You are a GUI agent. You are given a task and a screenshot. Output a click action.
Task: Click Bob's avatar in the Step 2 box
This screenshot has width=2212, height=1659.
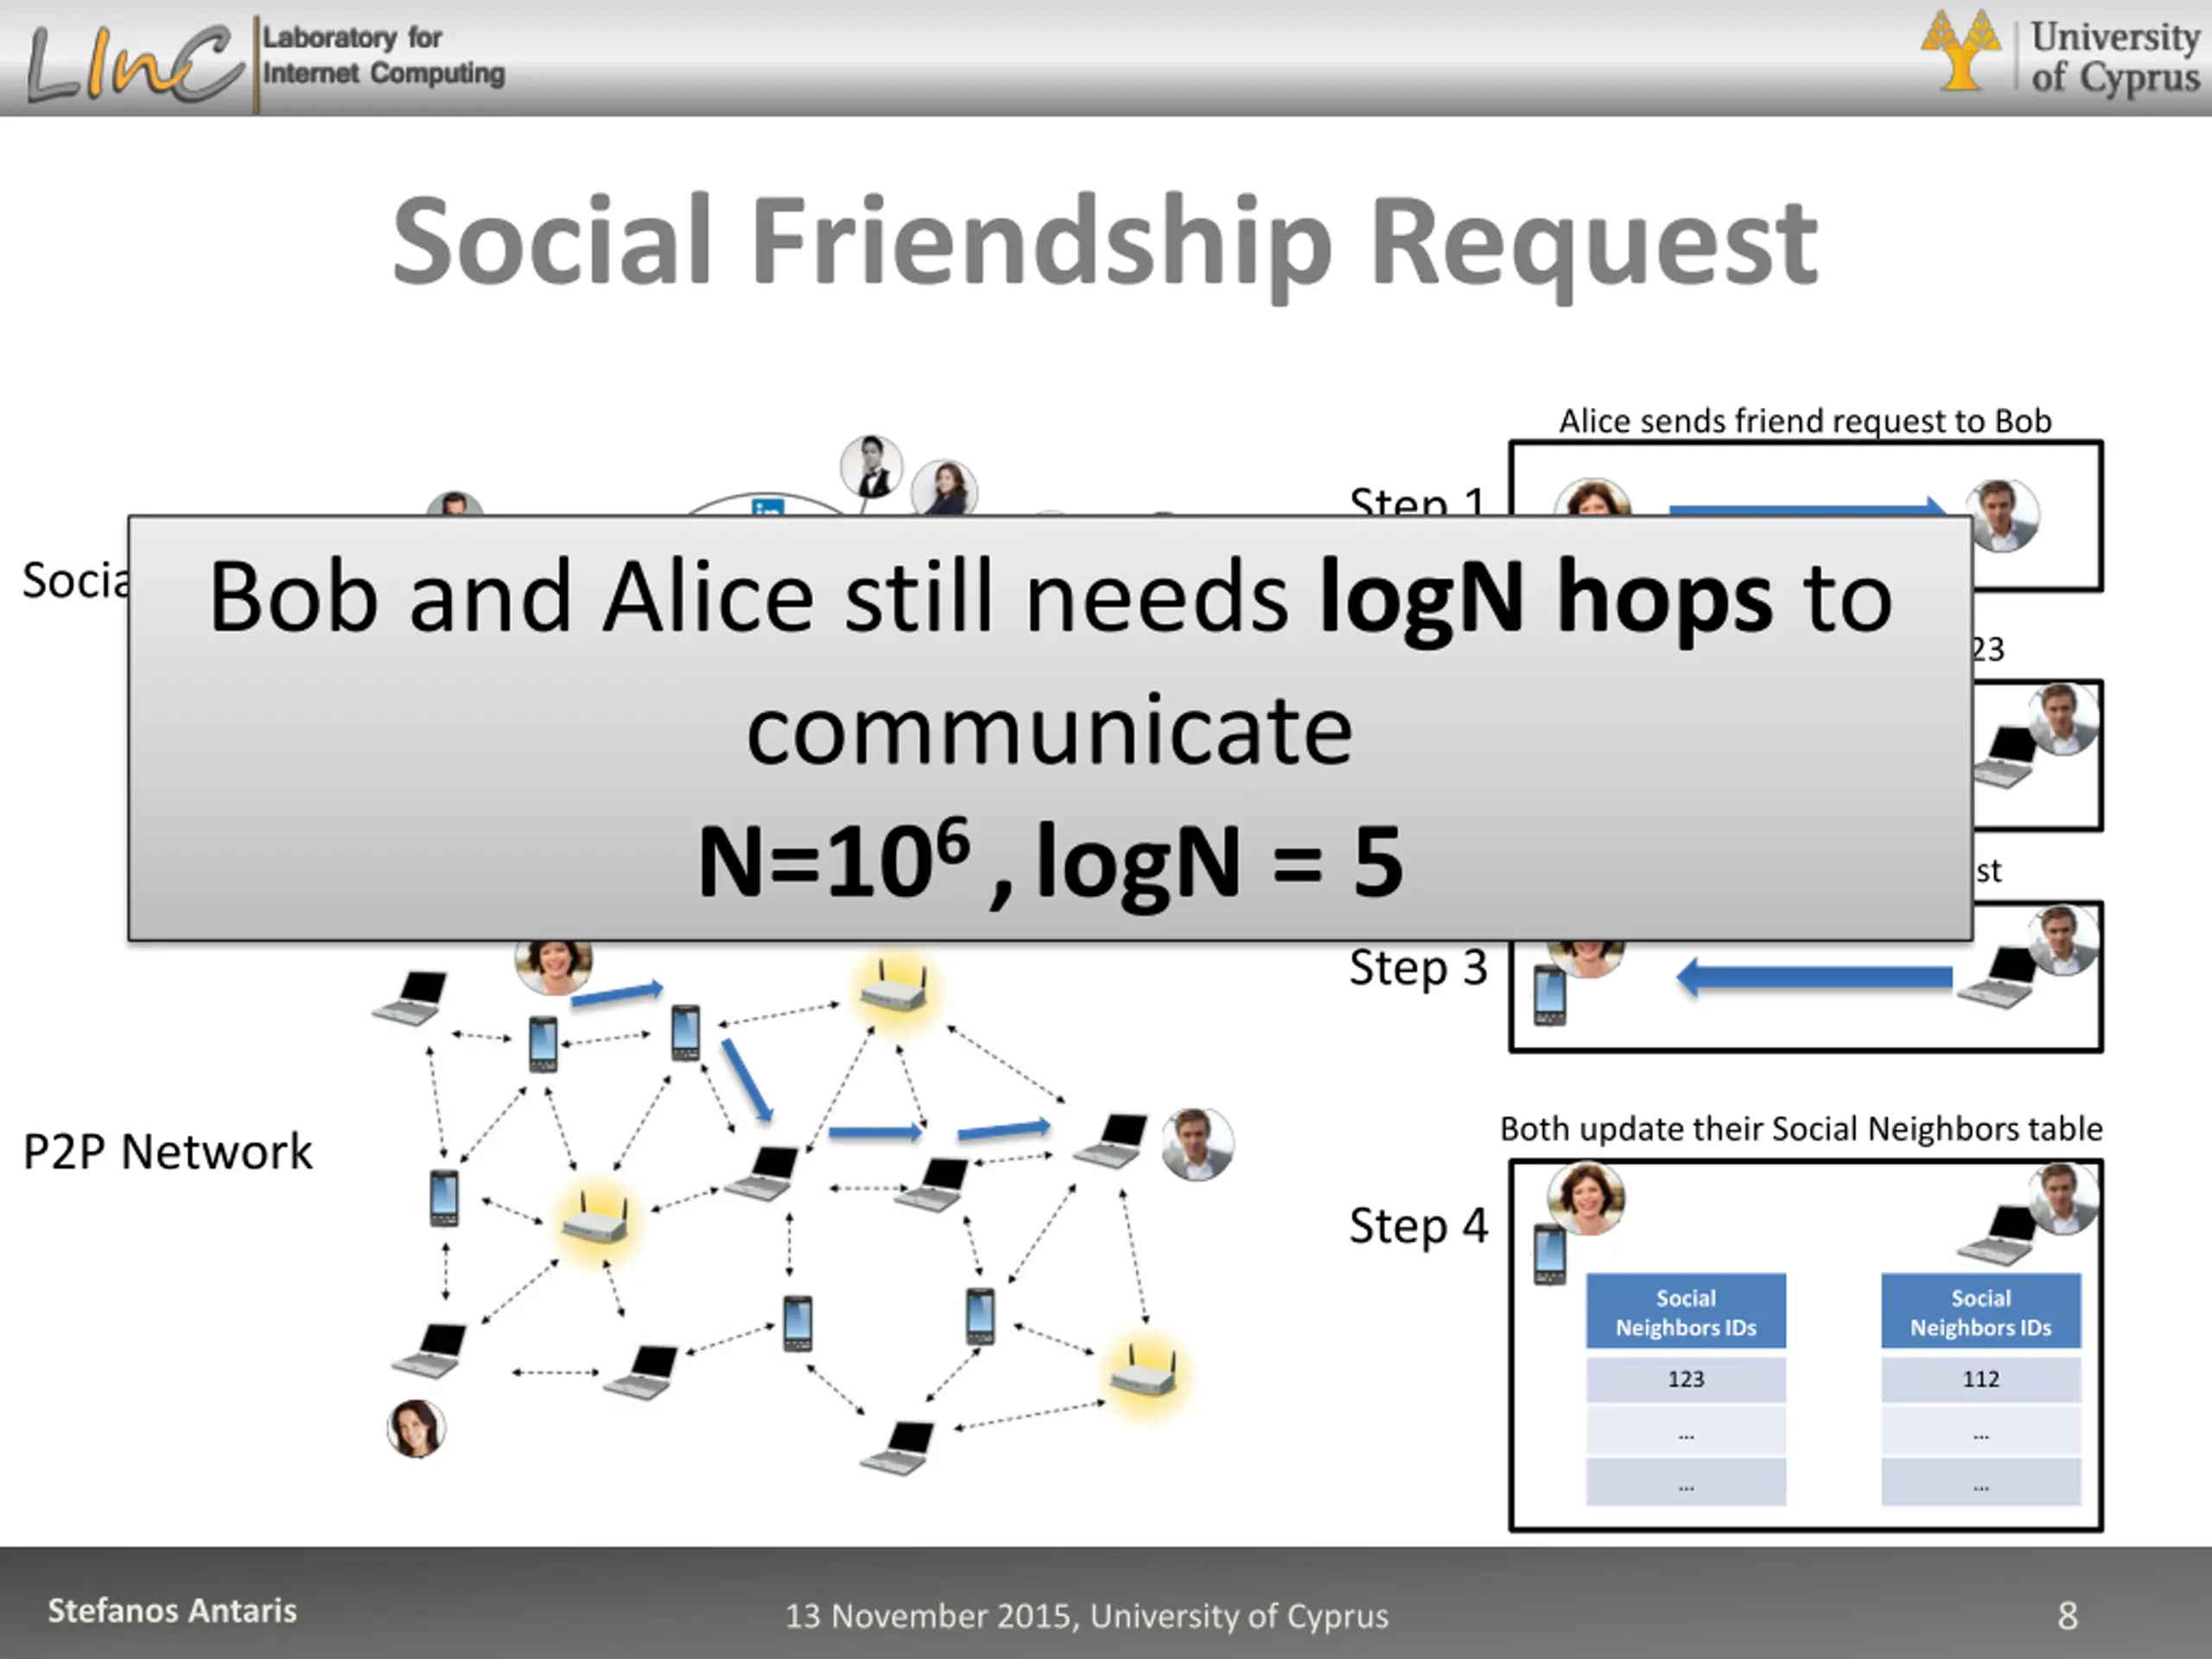click(x=2063, y=718)
